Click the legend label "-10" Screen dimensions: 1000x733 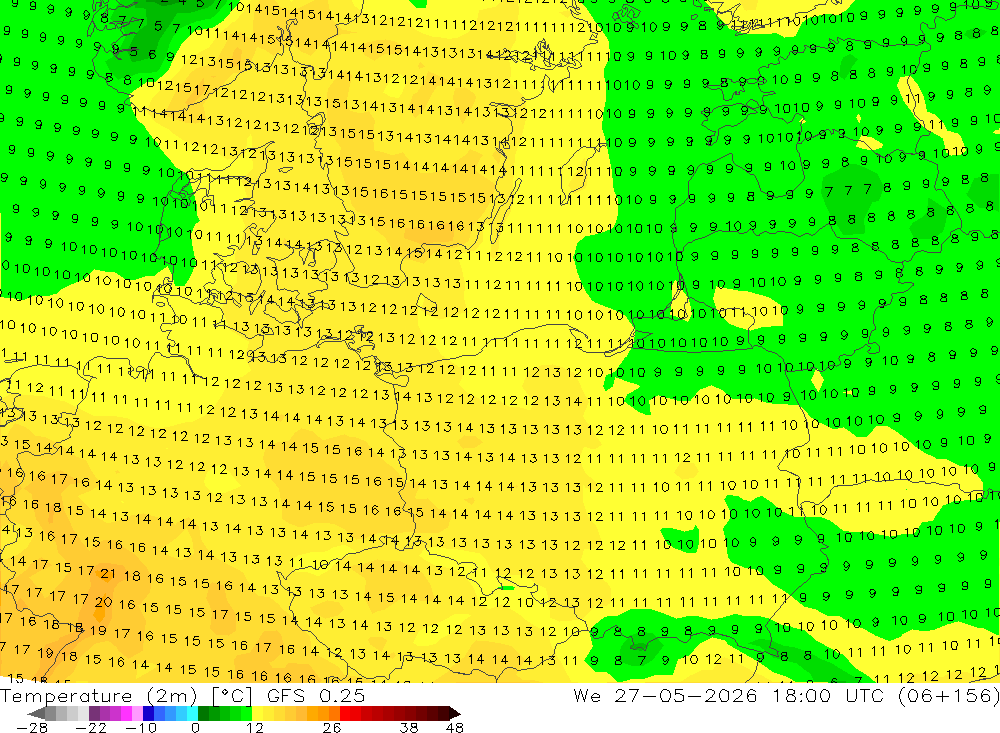[x=141, y=727]
